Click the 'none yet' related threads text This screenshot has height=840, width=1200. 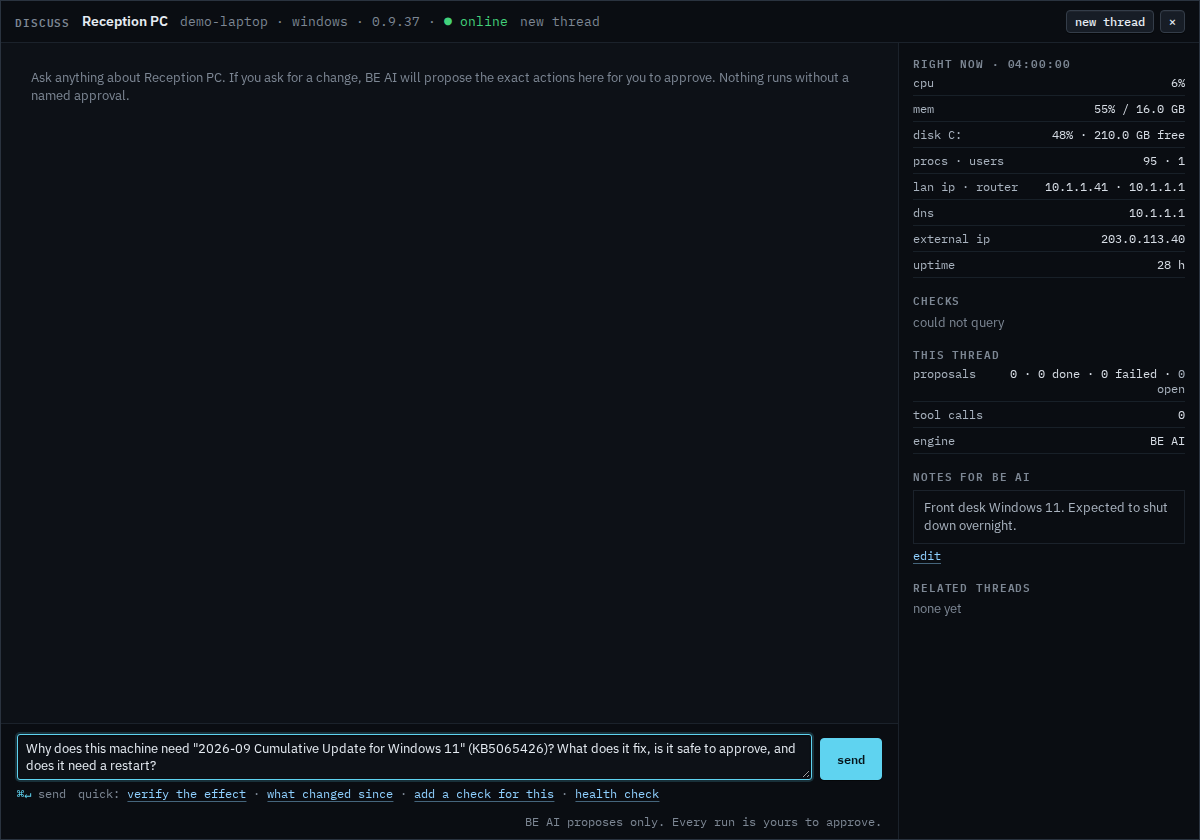tap(937, 609)
